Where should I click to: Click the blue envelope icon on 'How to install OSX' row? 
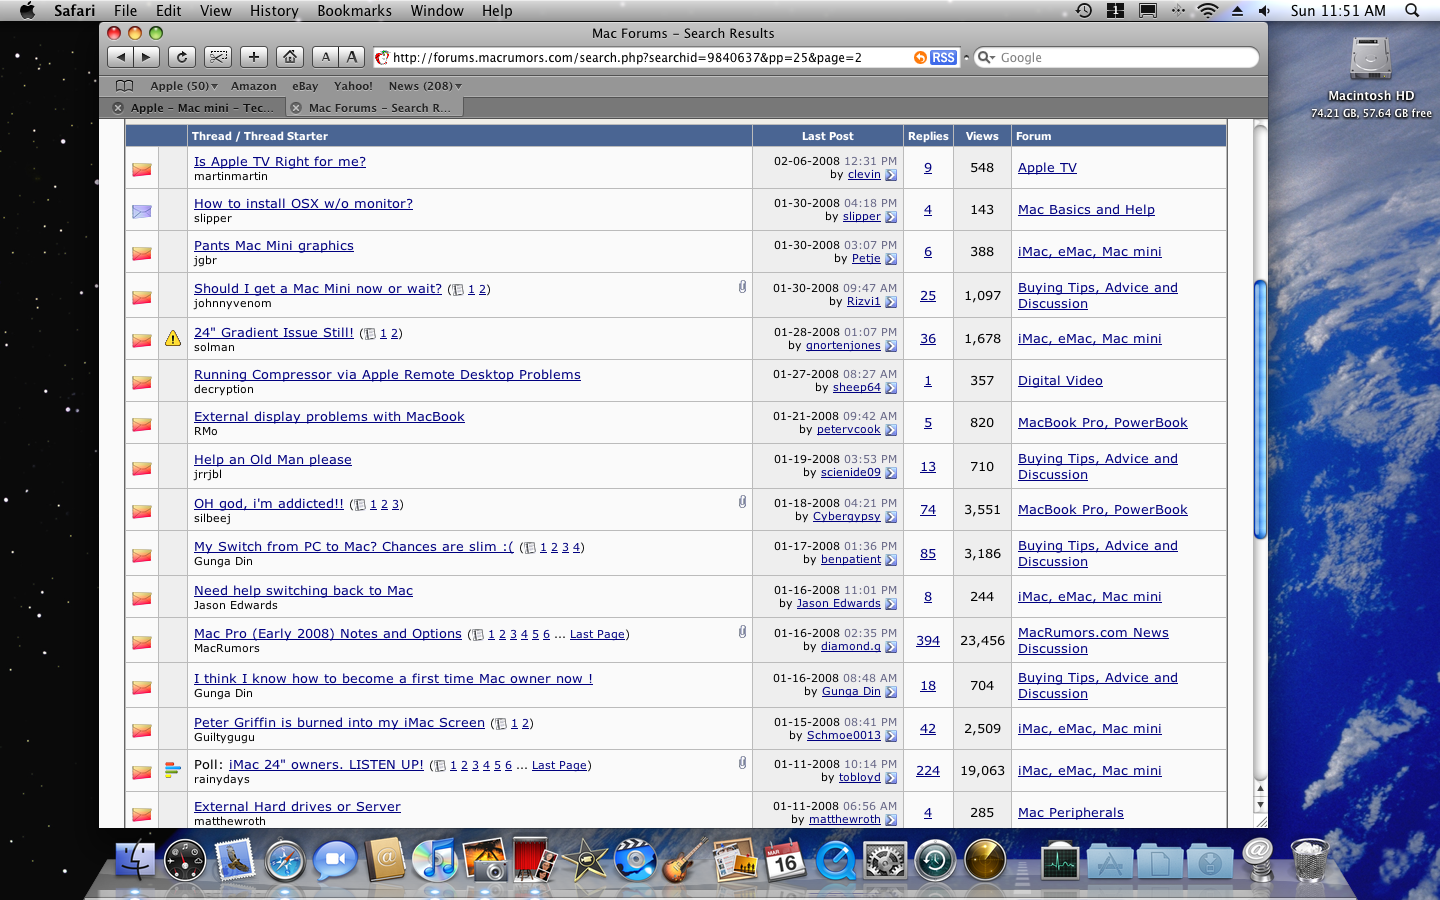tap(142, 211)
